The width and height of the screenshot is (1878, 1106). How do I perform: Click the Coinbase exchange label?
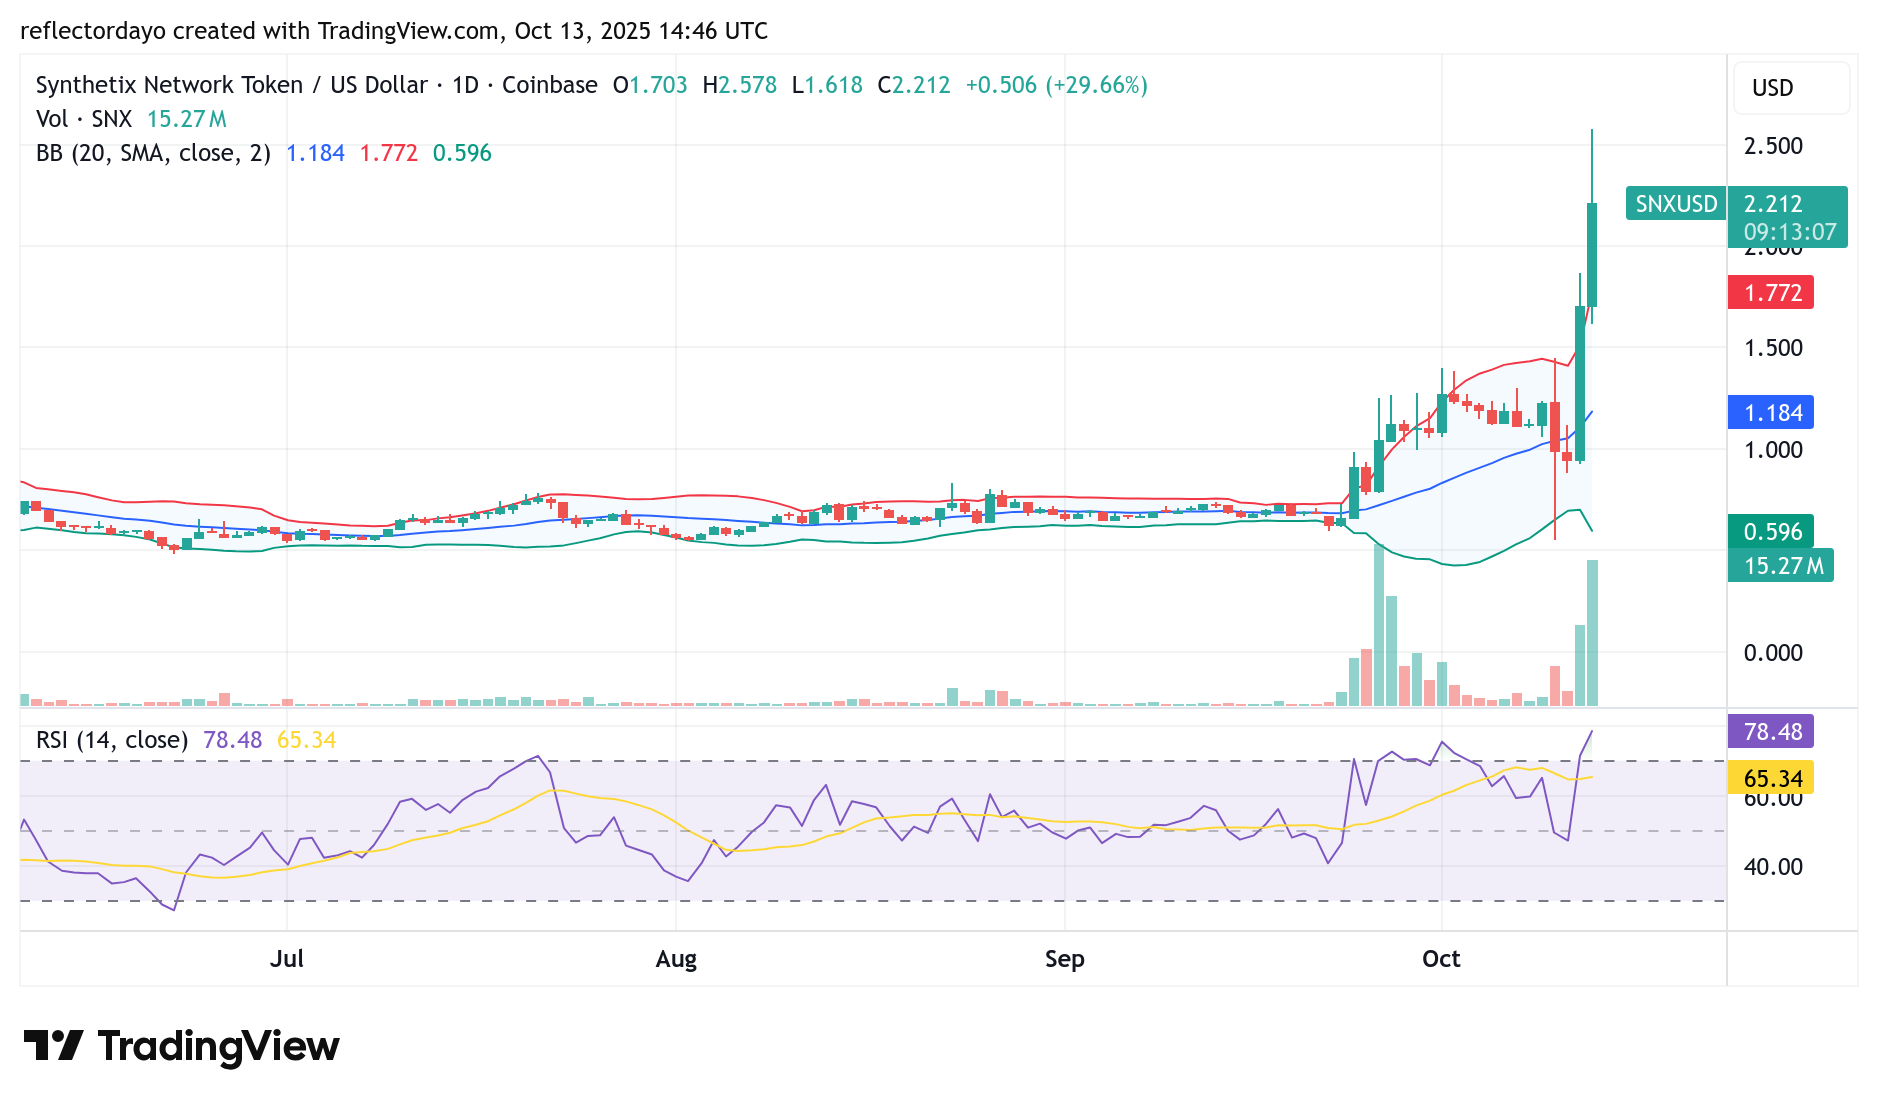550,85
